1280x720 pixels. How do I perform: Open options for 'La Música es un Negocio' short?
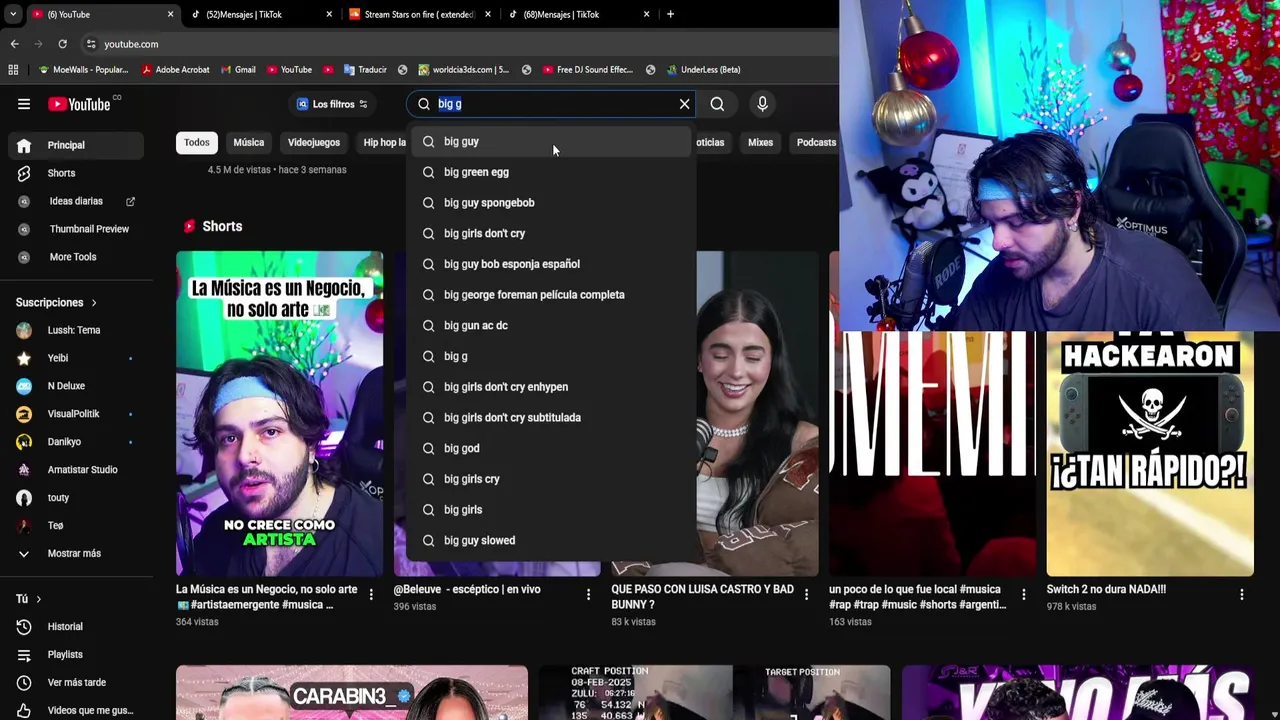click(371, 595)
